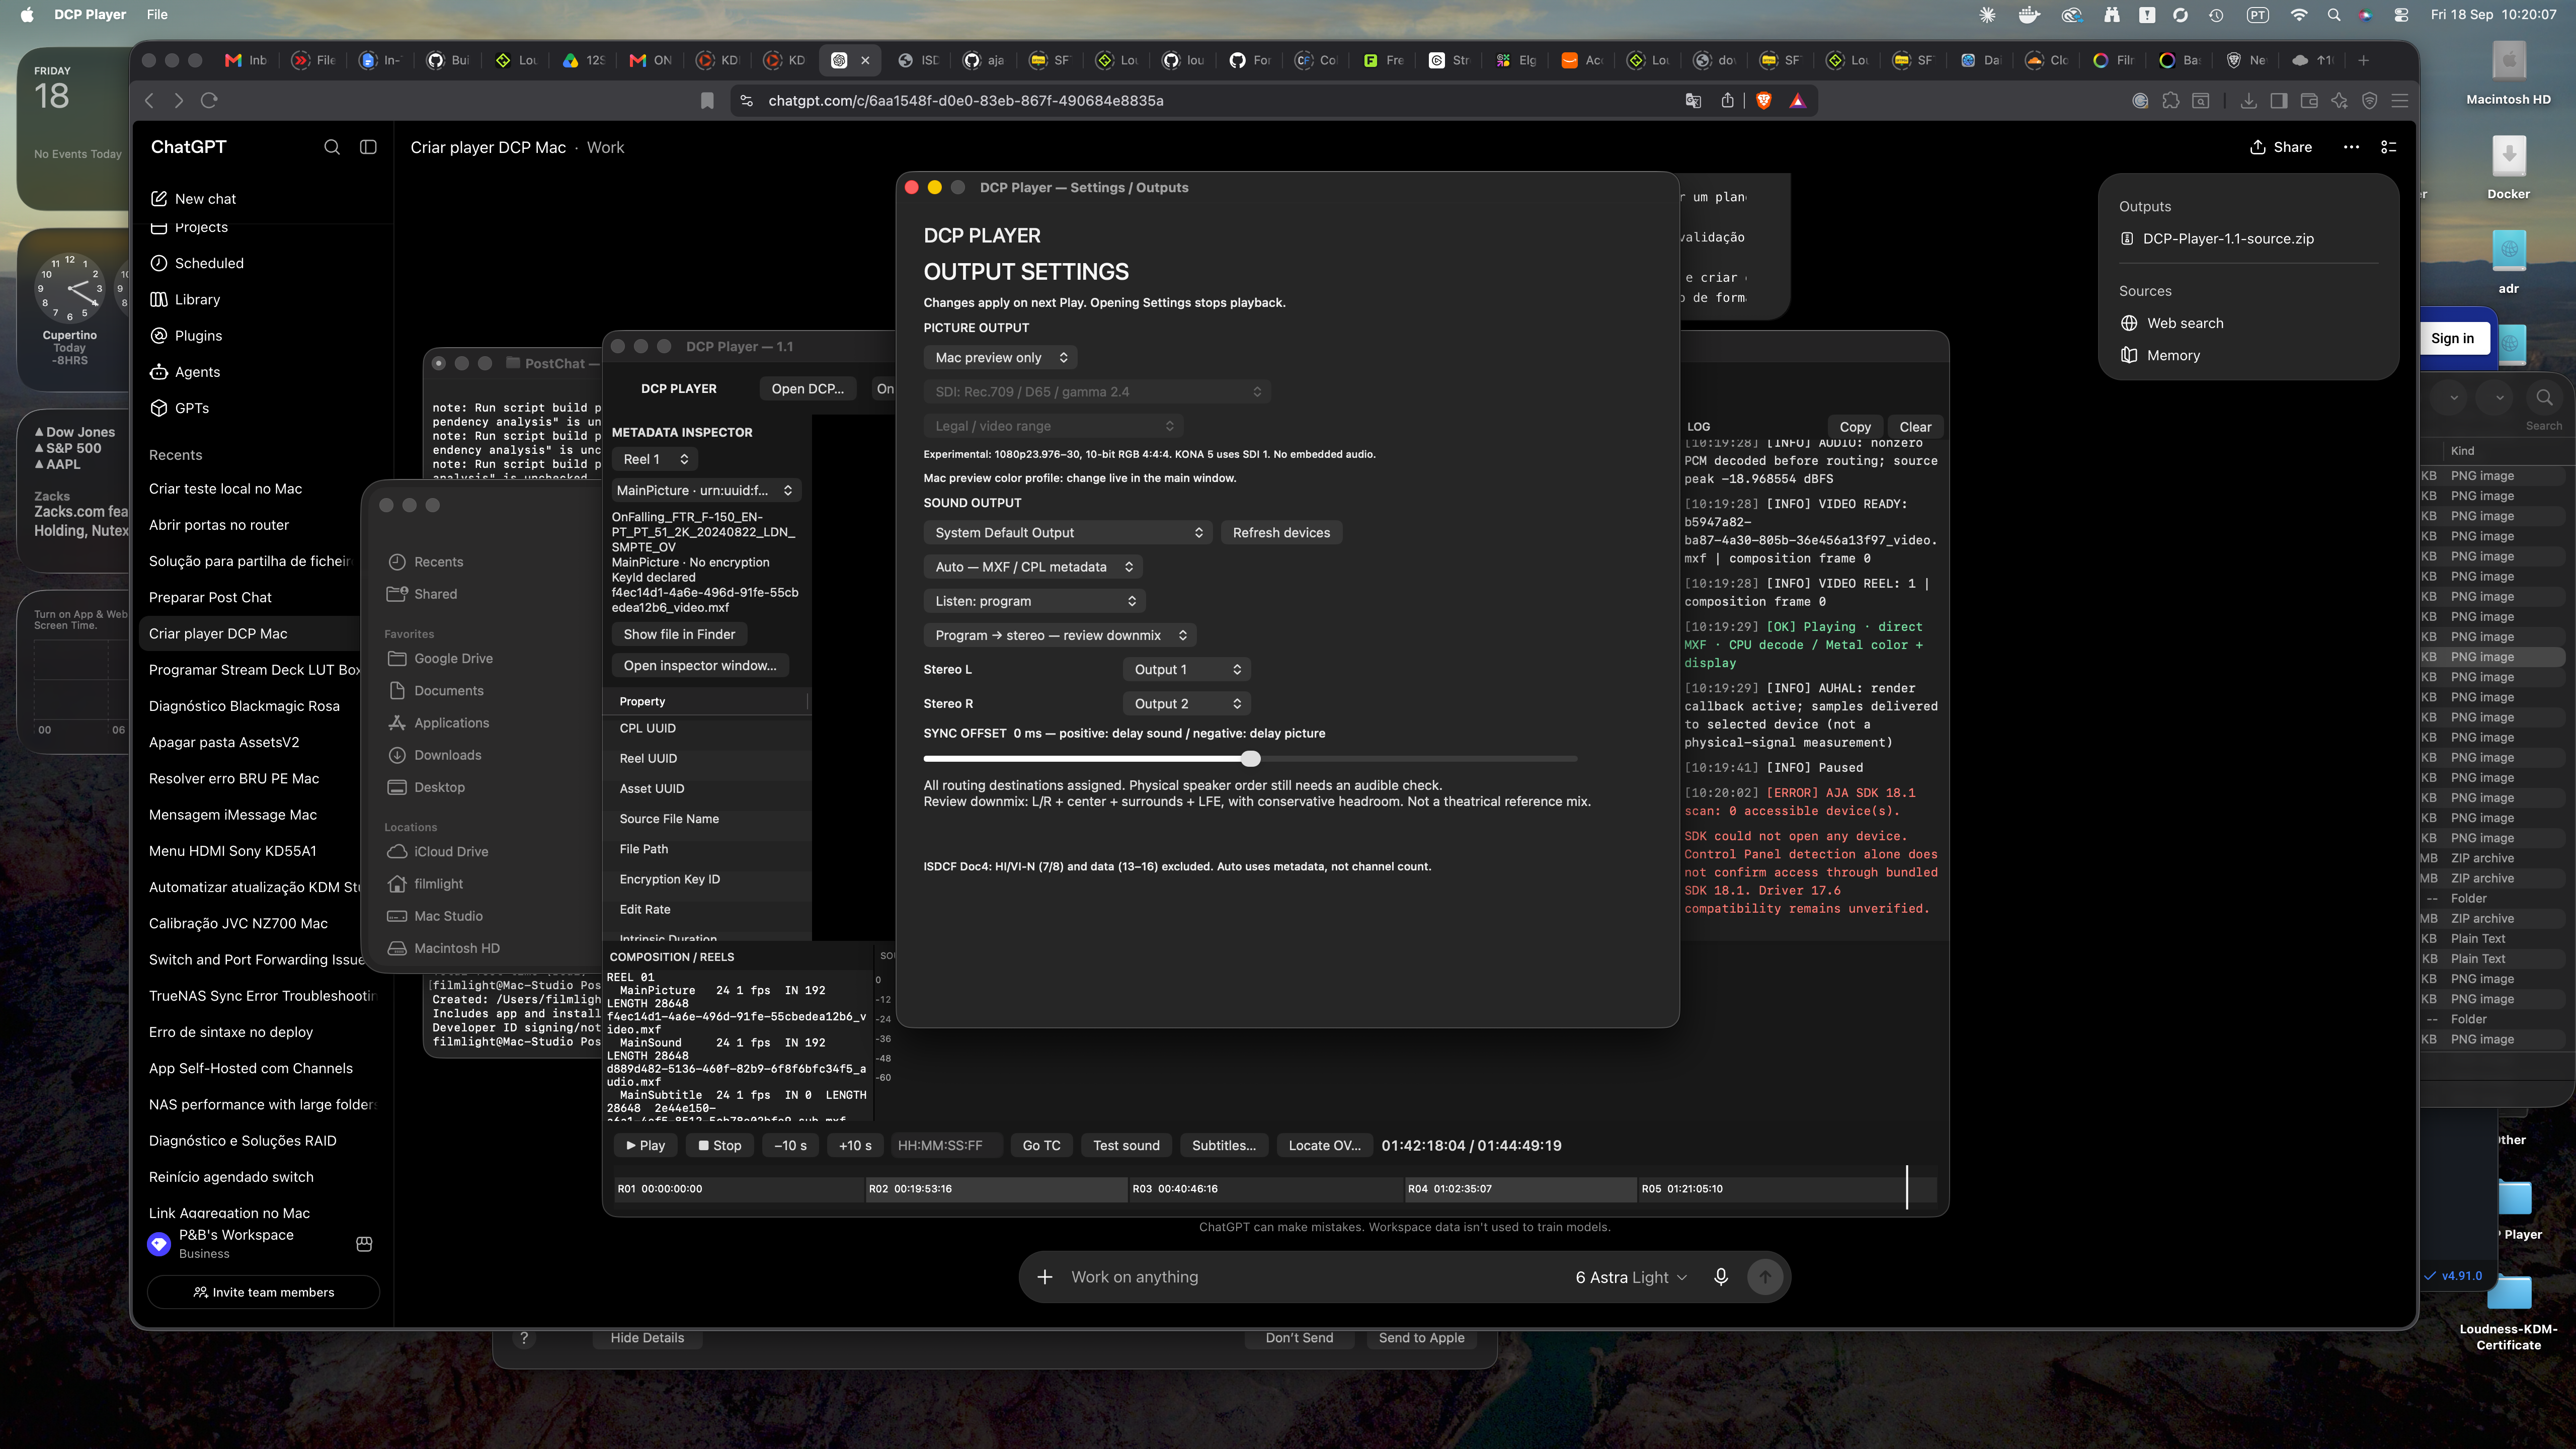Click the white playhead on reel timeline
The width and height of the screenshot is (2576, 1449).
[x=1907, y=1187]
